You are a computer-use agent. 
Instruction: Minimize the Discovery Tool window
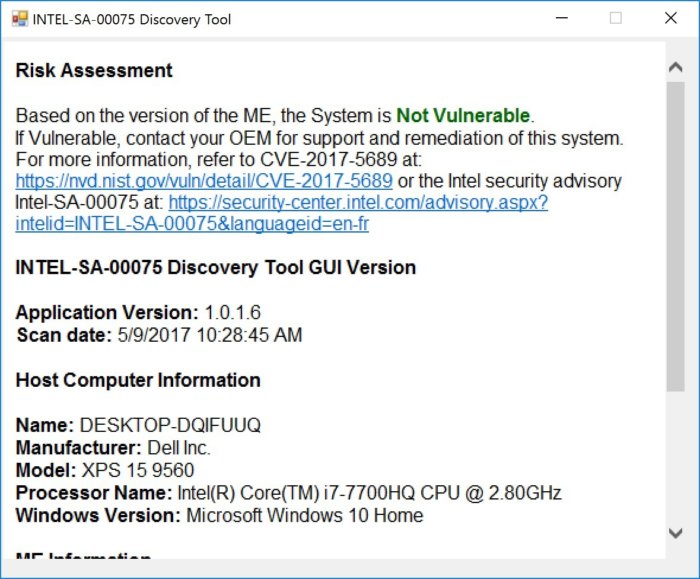coord(562,18)
